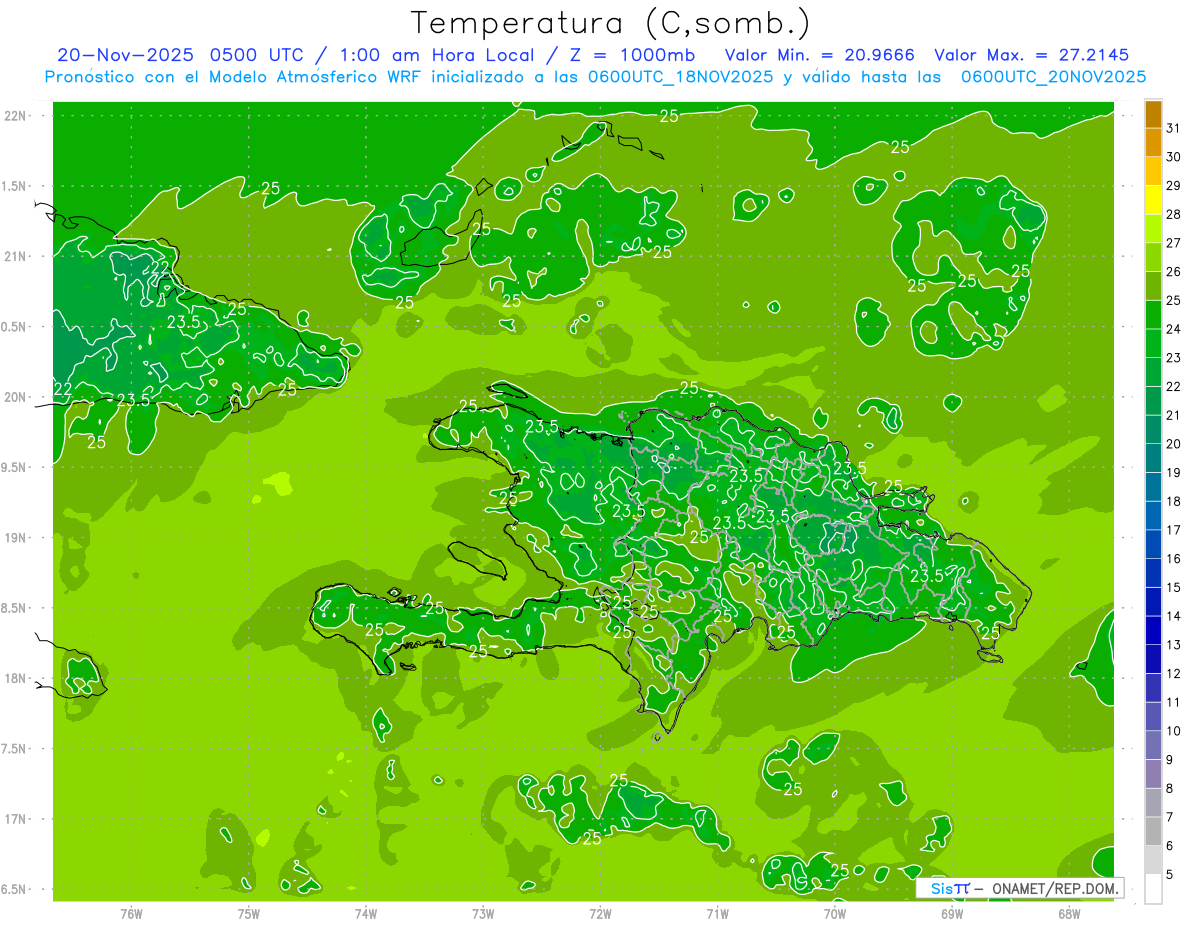The height and width of the screenshot is (927, 1200).
Task: Click the white swatch below legend value 5
Action: (1153, 889)
